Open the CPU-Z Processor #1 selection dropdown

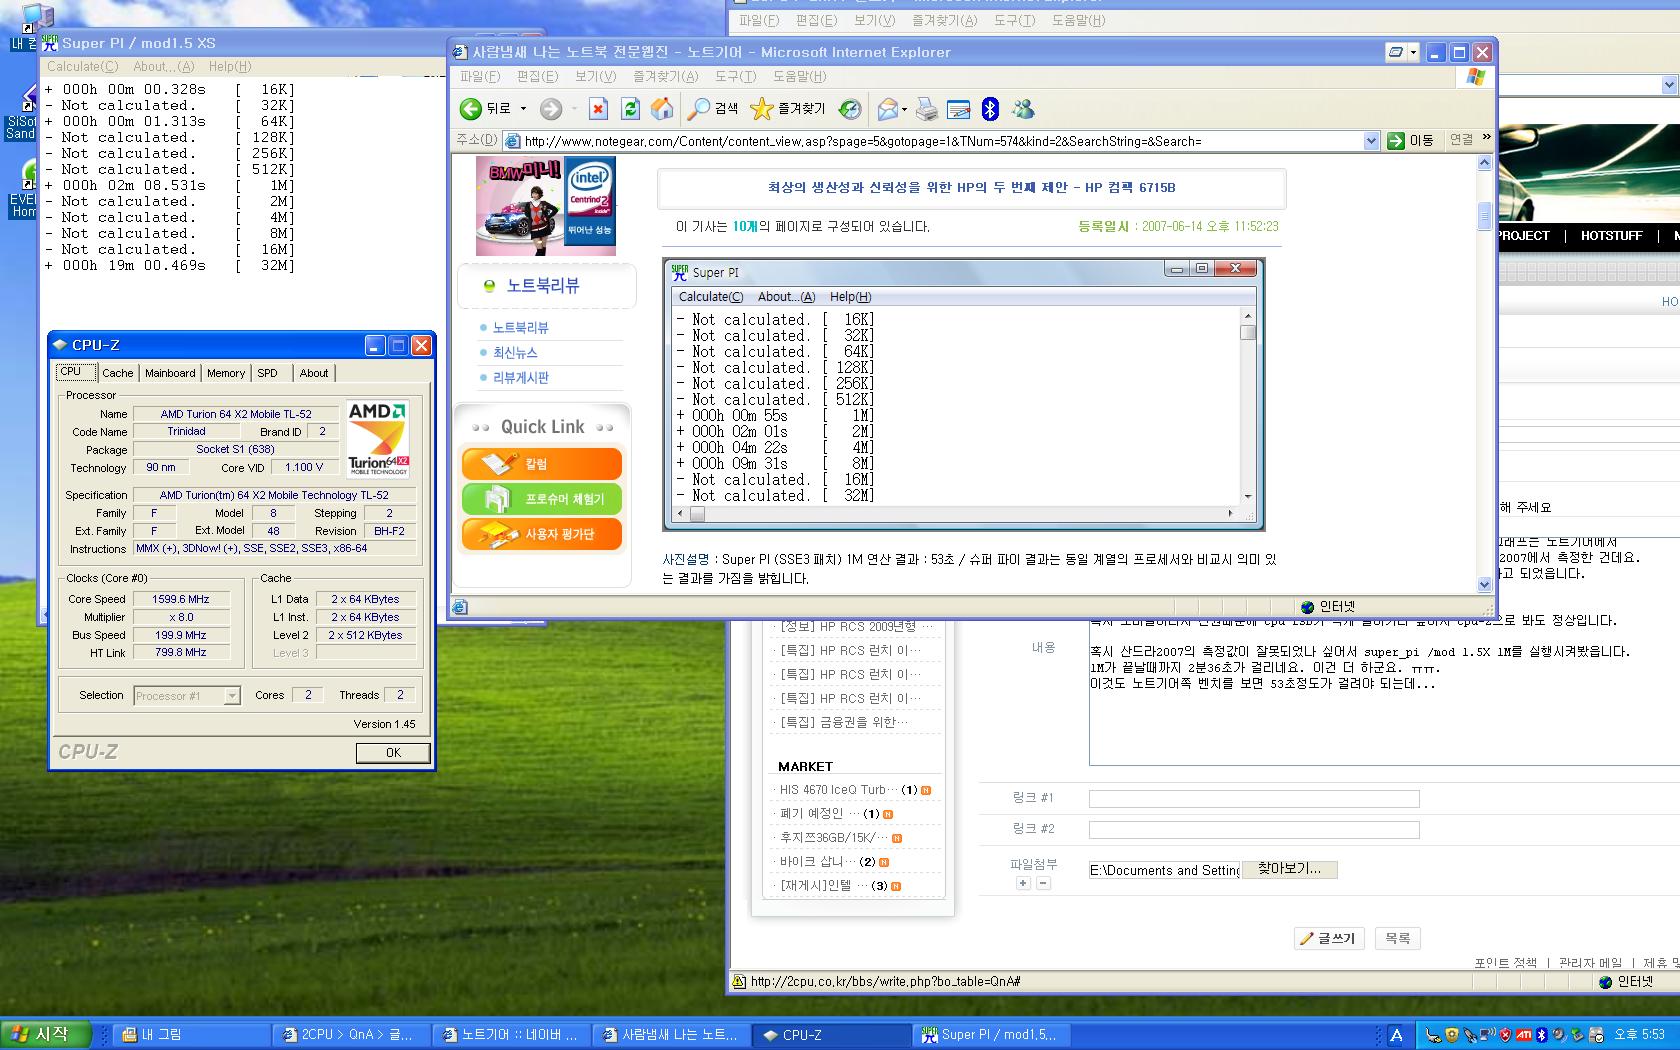[x=232, y=695]
